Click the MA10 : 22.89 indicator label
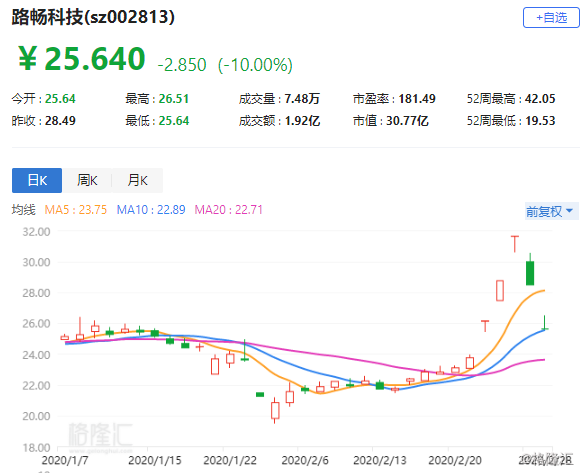This screenshot has width=581, height=473. click(x=151, y=210)
